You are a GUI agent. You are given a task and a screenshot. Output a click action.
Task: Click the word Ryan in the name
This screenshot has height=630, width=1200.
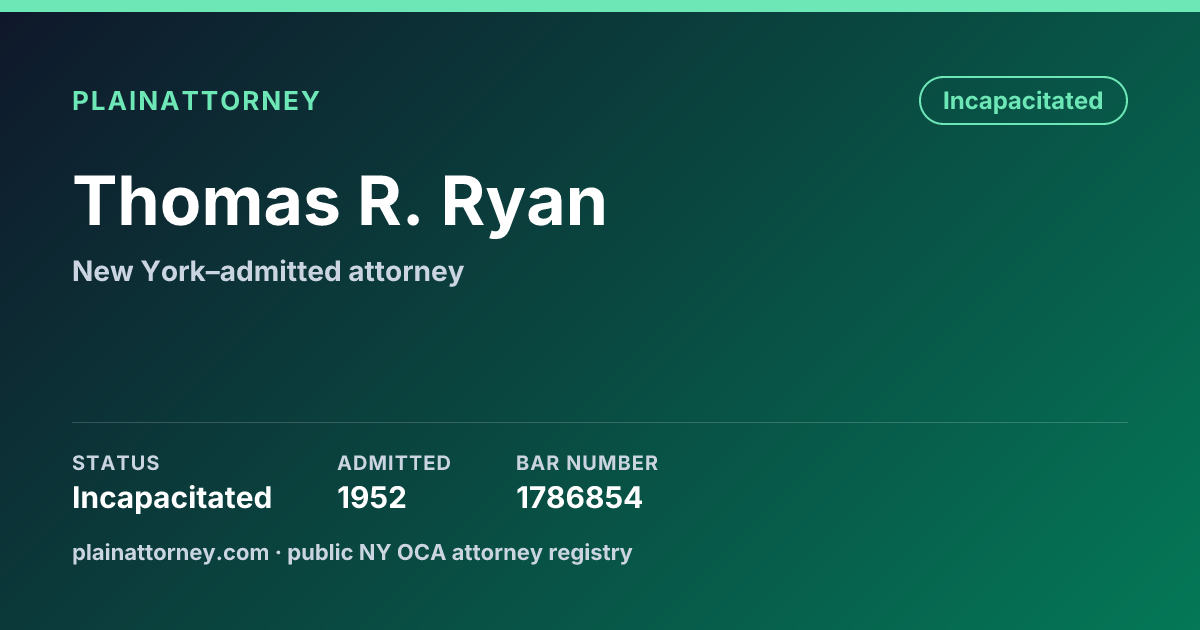click(x=525, y=203)
